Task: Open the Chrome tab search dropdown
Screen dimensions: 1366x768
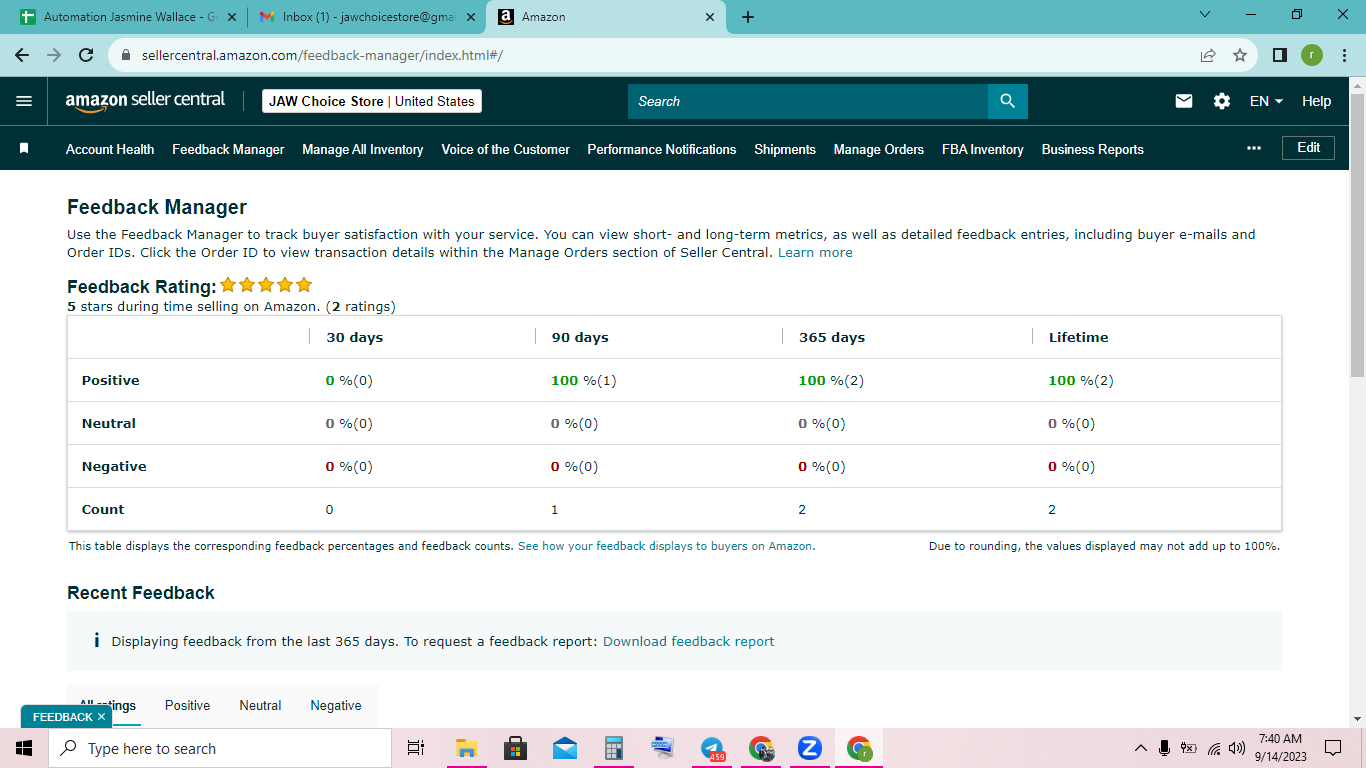Action: tap(1204, 15)
